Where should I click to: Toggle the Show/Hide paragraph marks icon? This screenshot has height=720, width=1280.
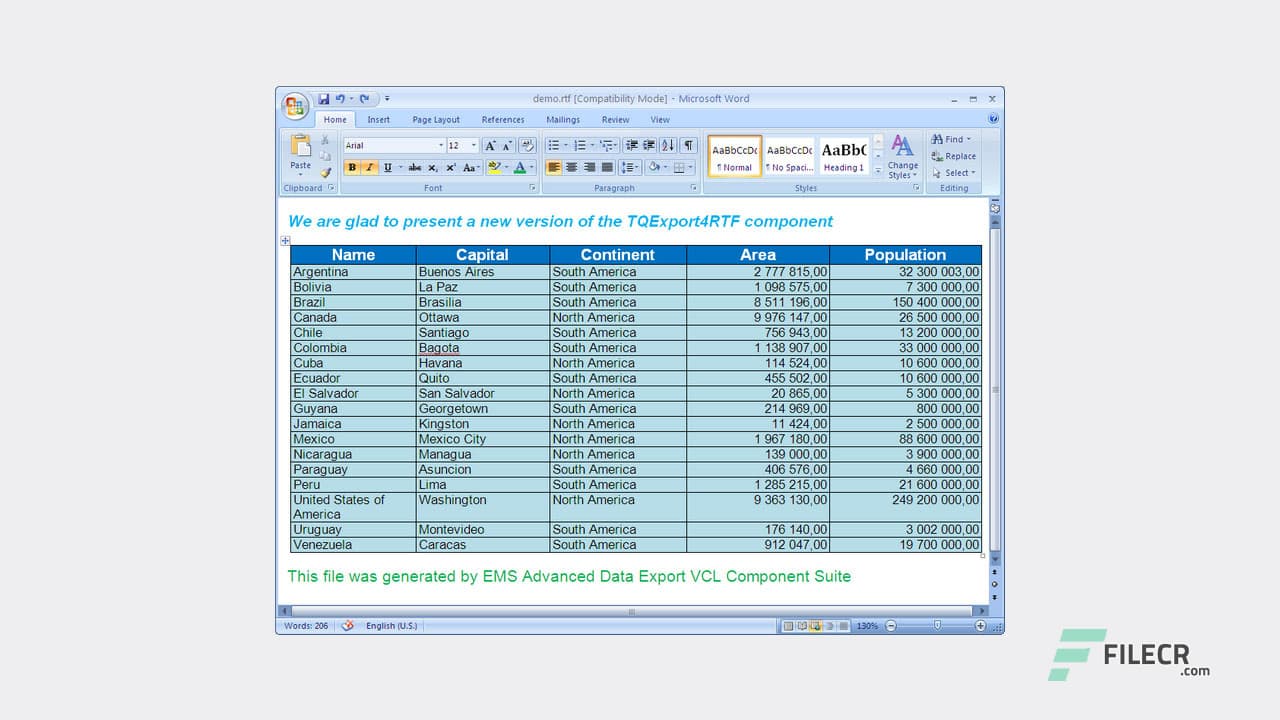pos(689,146)
